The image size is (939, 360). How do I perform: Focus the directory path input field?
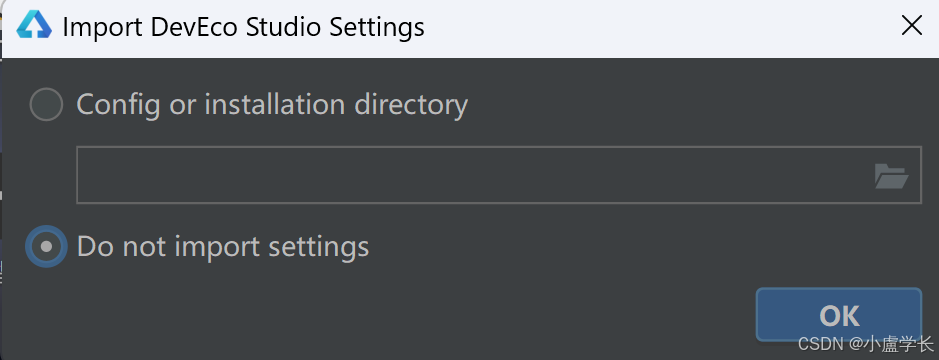click(498, 175)
